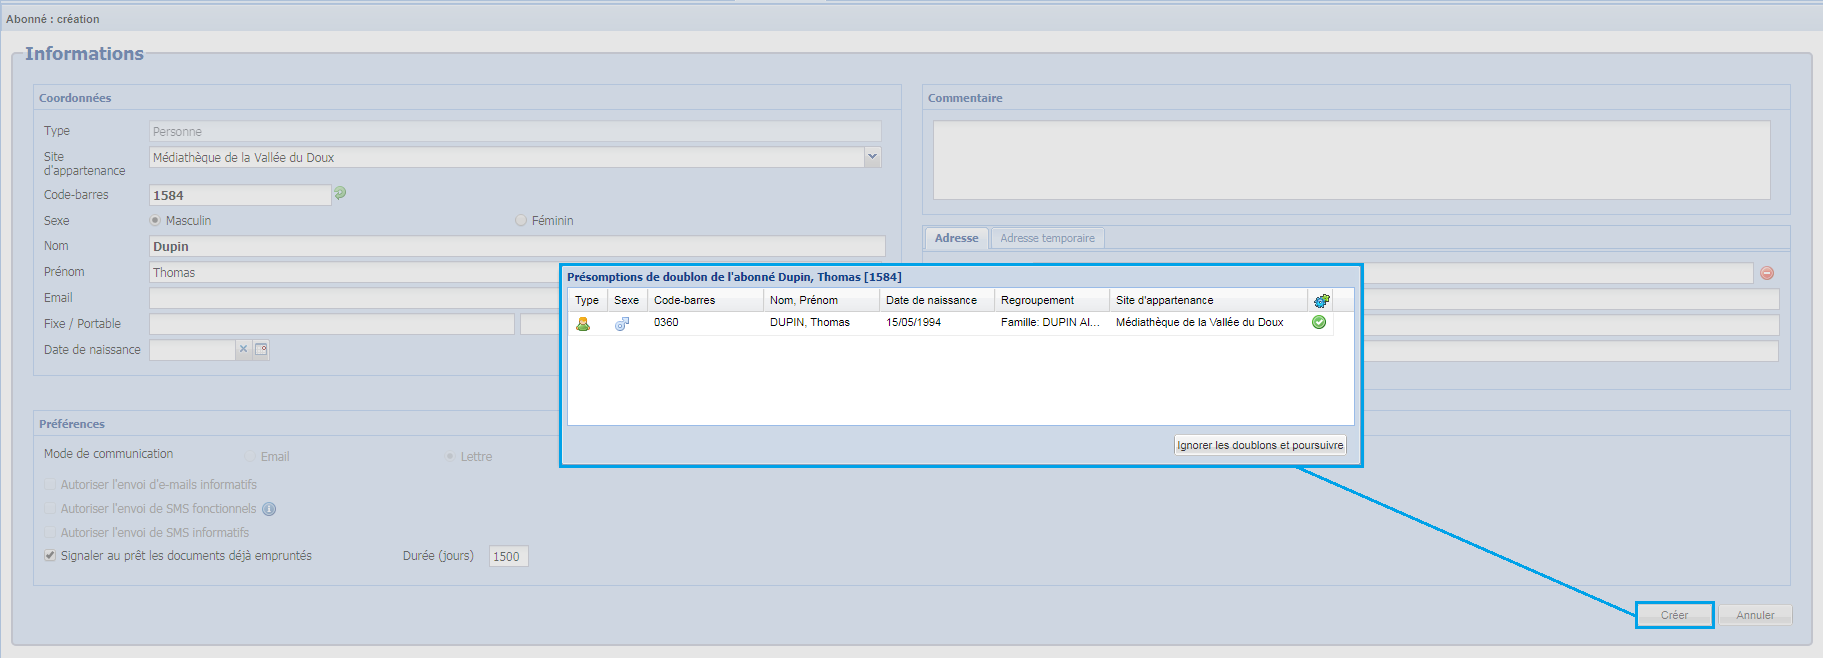Show info about SMS fonctionnels option
Image resolution: width=1823 pixels, height=658 pixels.
(269, 509)
